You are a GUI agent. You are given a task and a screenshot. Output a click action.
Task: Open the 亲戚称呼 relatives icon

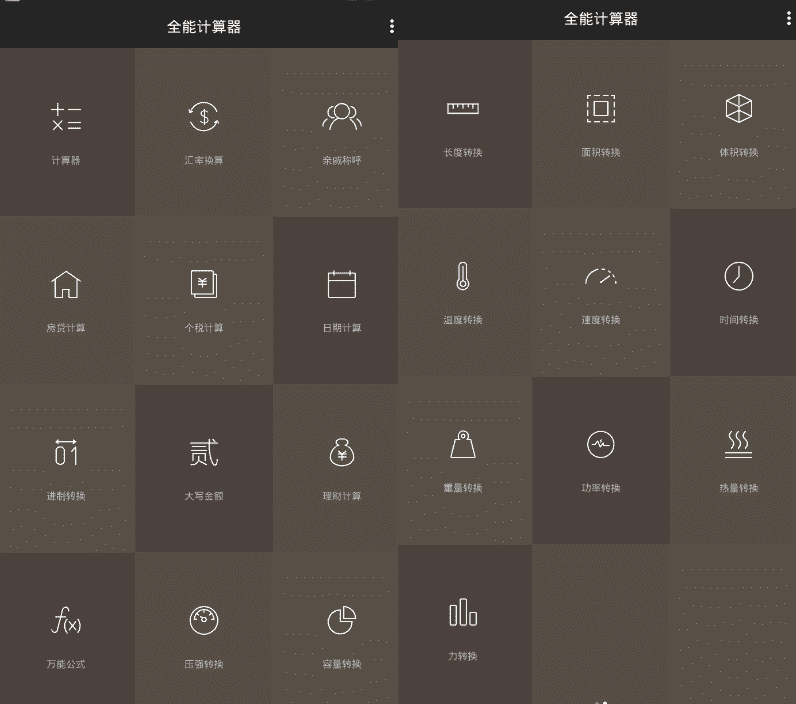point(342,116)
